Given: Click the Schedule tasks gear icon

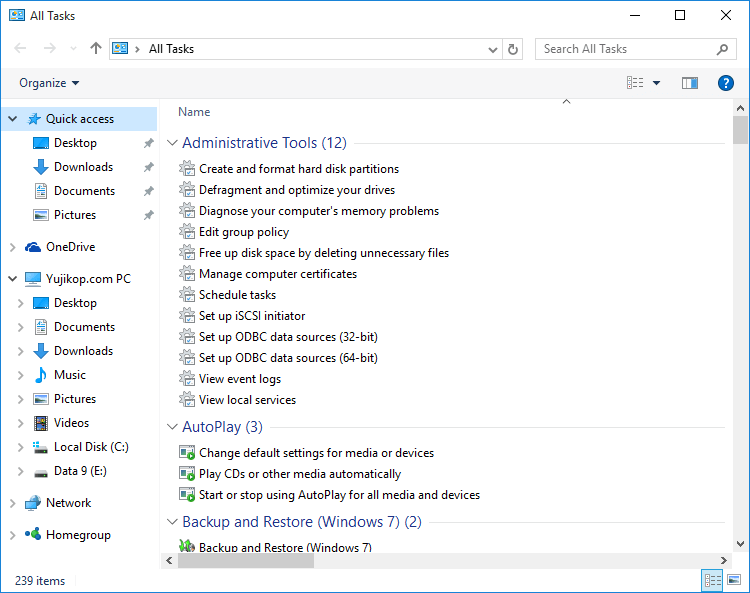Looking at the screenshot, I should click(187, 295).
